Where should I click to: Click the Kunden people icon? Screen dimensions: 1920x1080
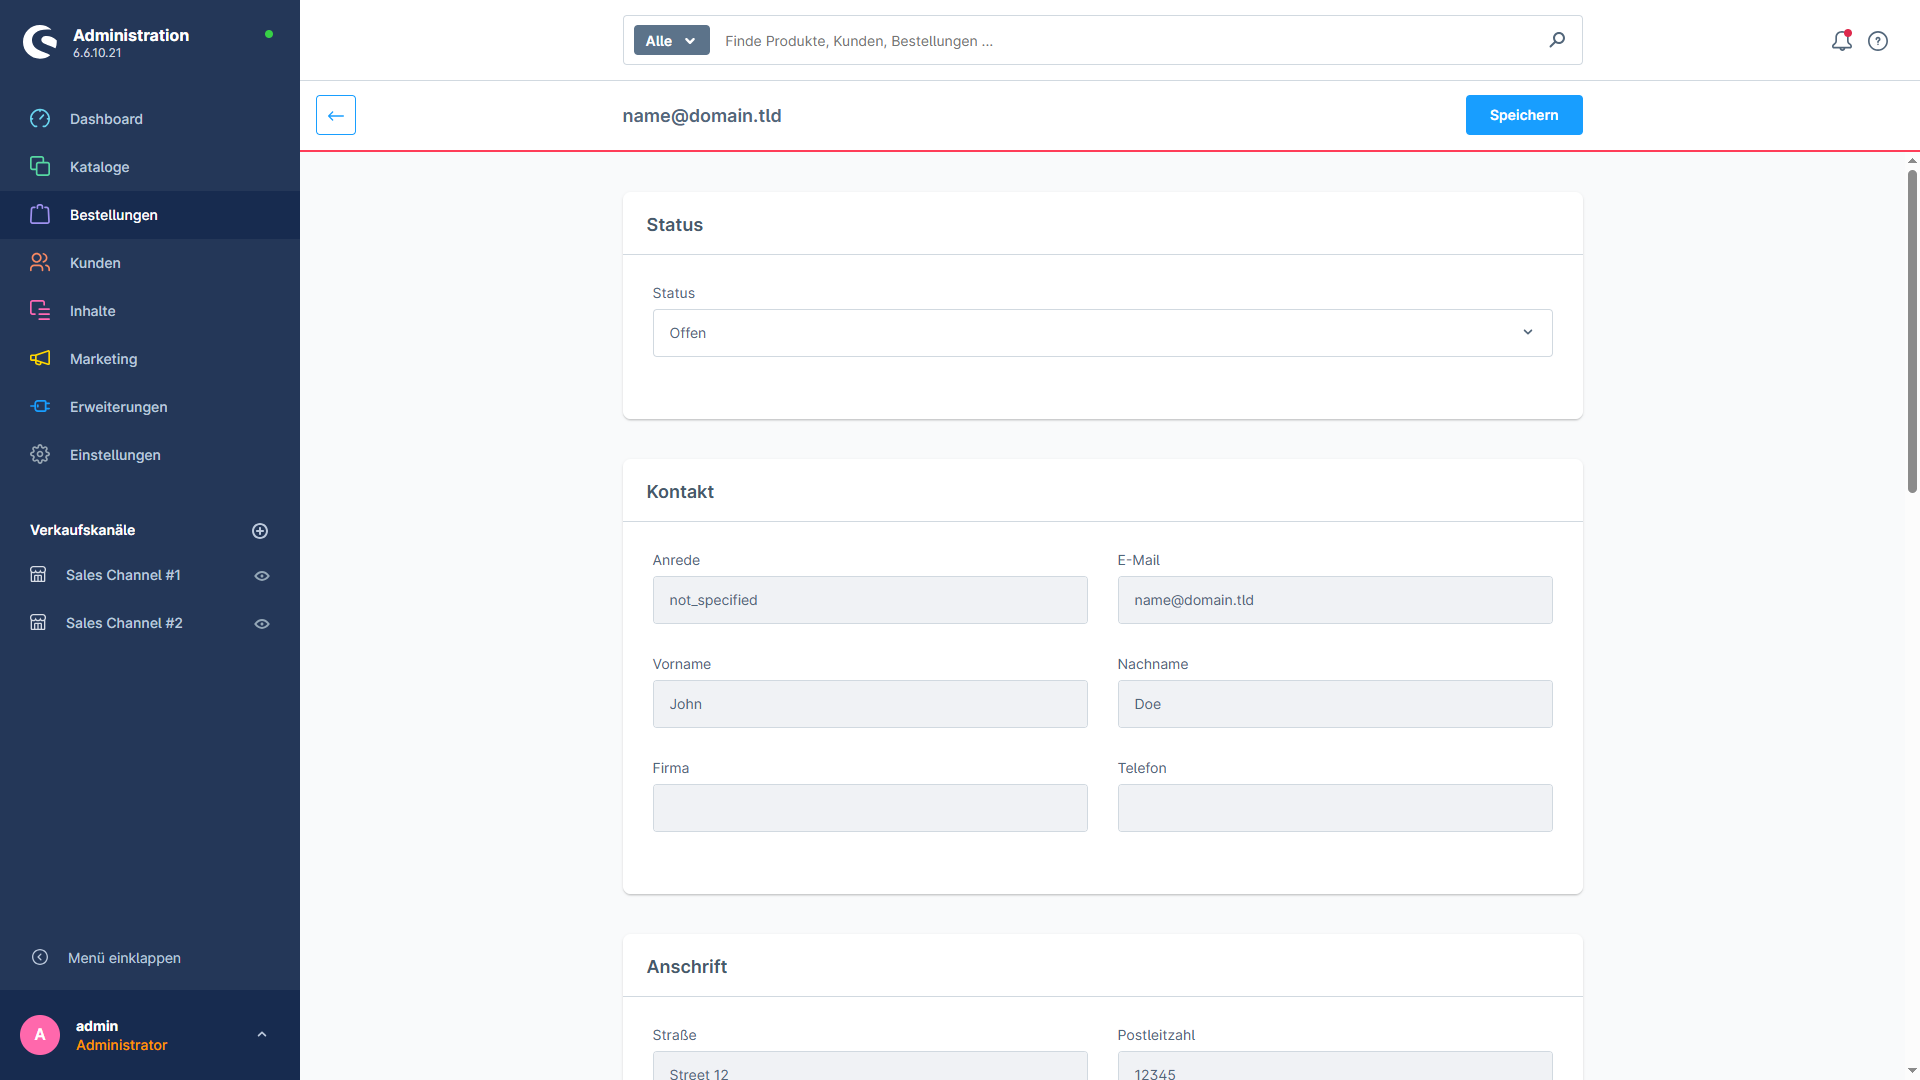point(40,263)
